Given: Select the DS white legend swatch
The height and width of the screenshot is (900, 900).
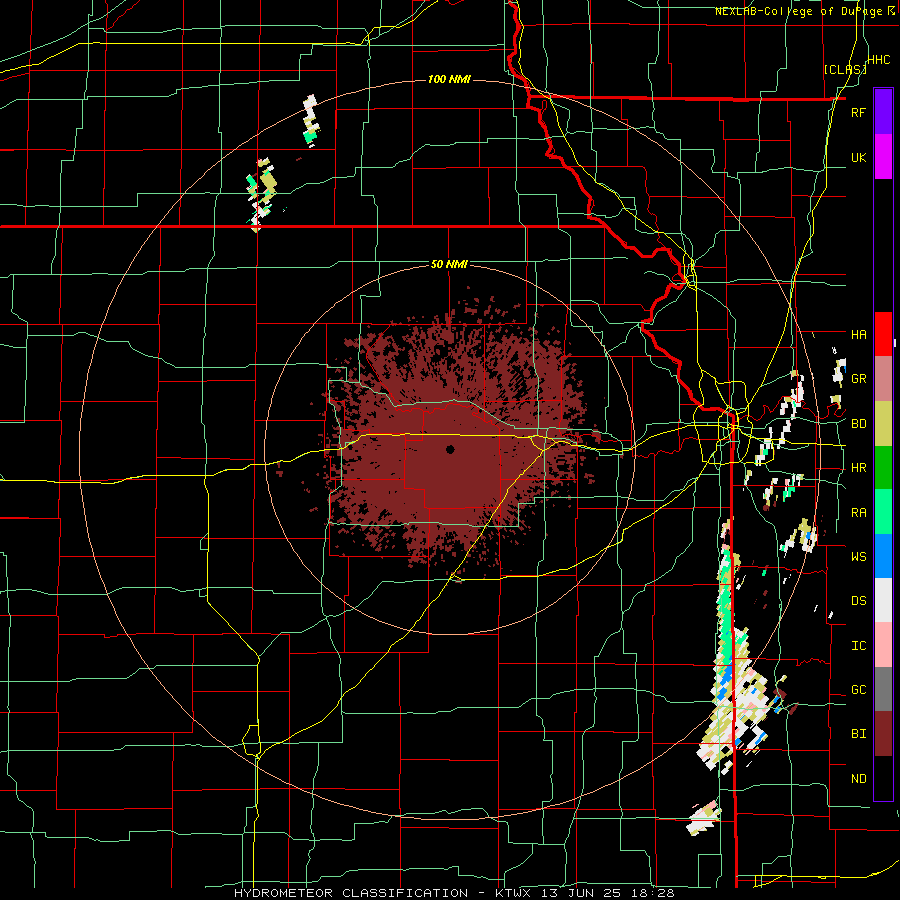Looking at the screenshot, I should pyautogui.click(x=883, y=600).
